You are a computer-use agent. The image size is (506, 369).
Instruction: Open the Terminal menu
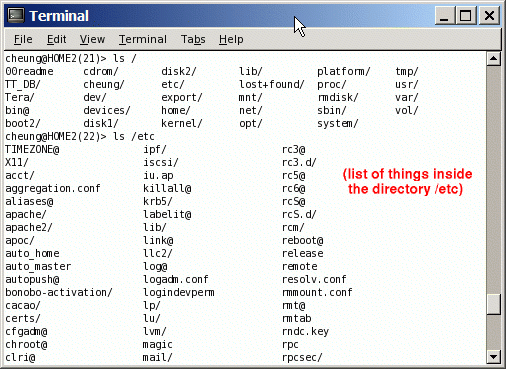143,39
